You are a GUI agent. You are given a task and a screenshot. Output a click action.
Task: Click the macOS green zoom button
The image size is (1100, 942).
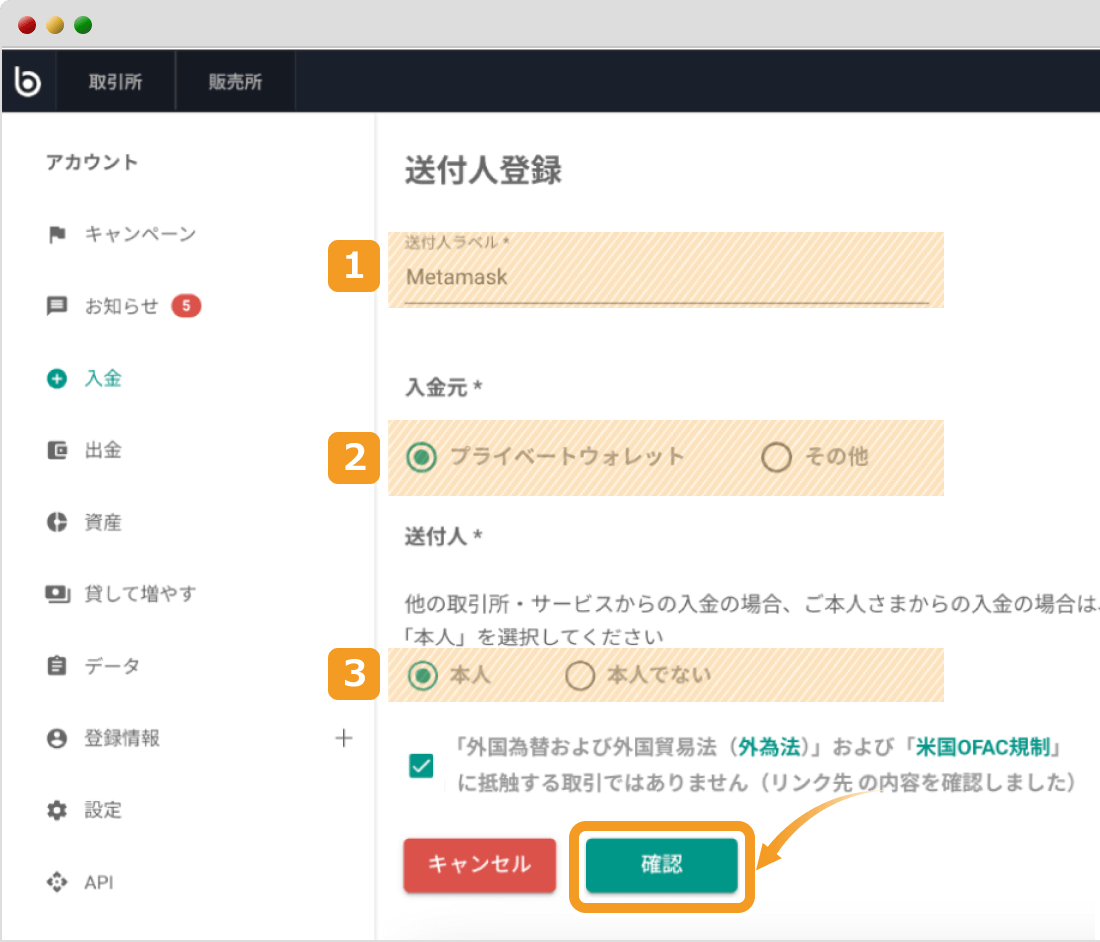point(83,25)
